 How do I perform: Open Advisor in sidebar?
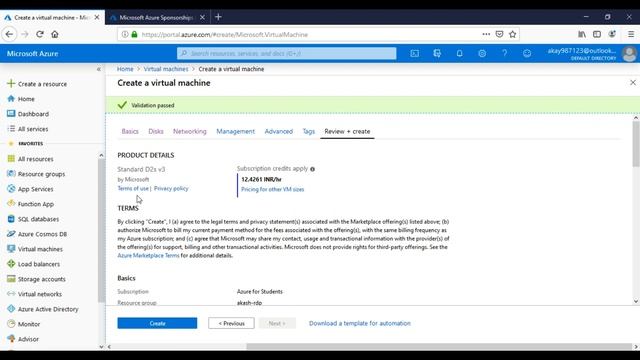coord(23,339)
